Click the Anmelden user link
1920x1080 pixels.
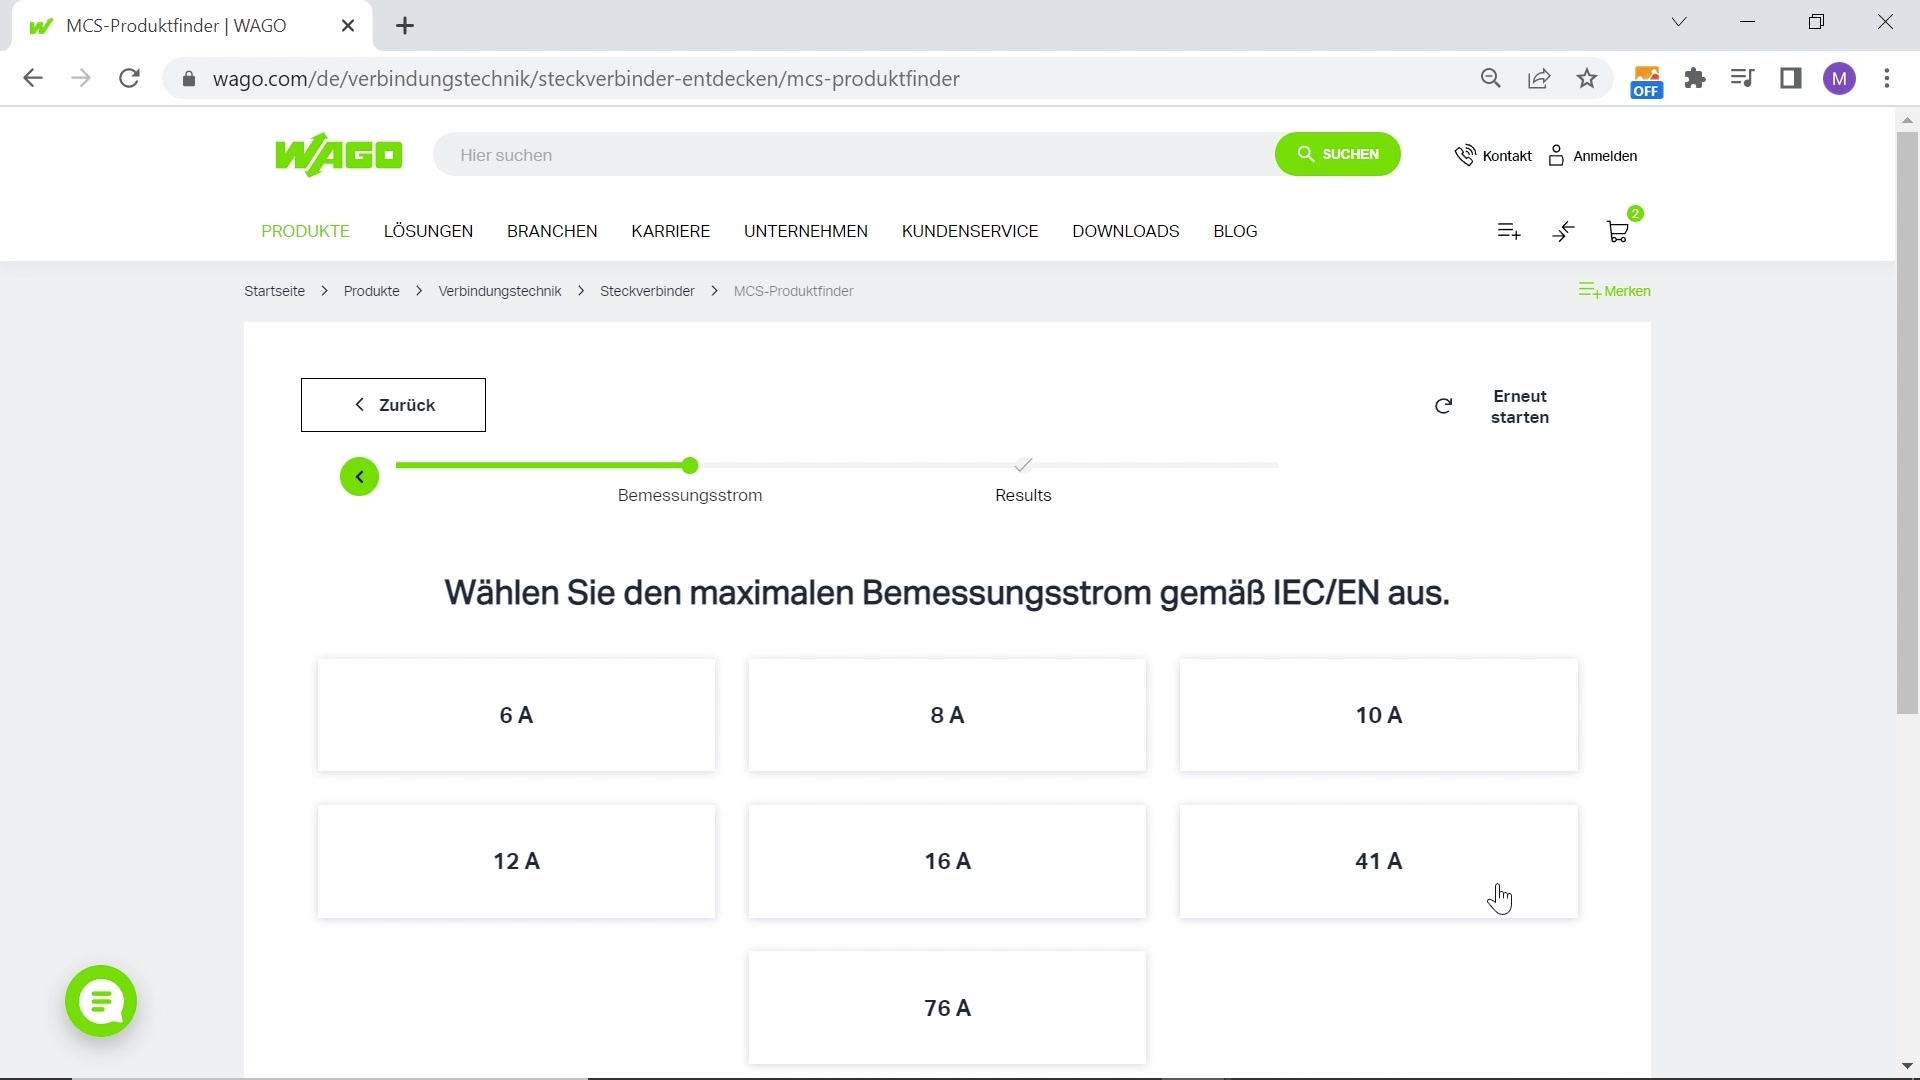[1593, 155]
